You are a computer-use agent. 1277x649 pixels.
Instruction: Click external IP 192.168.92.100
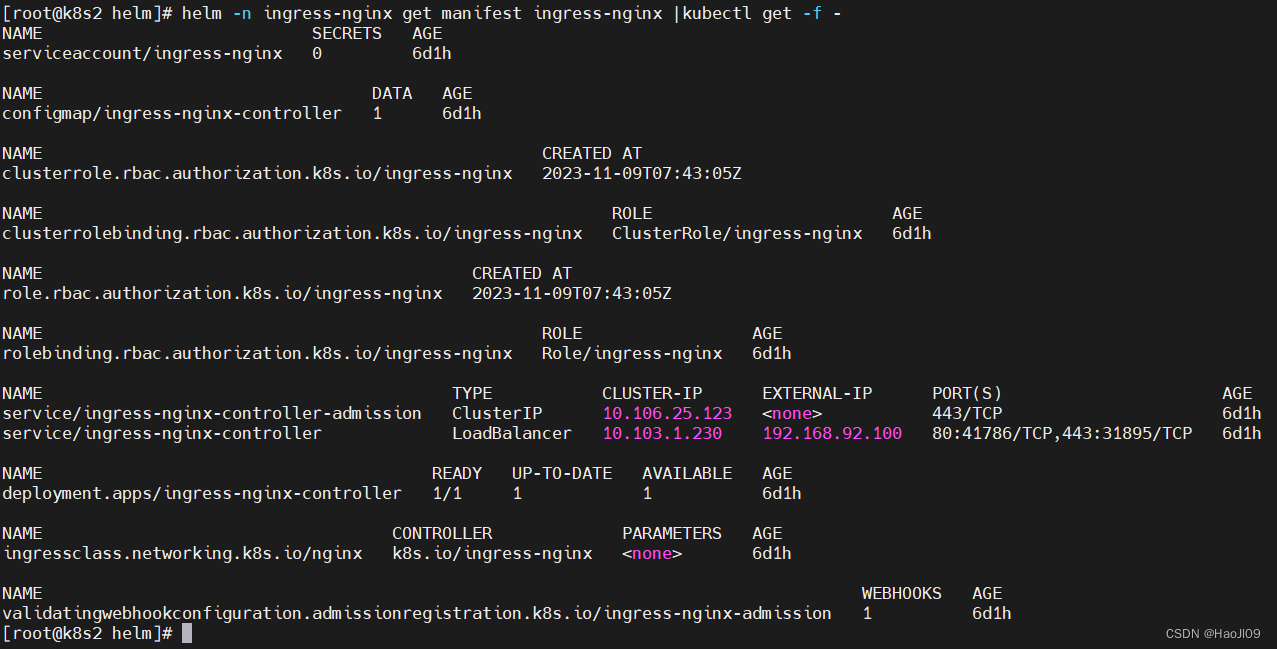pyautogui.click(x=832, y=433)
